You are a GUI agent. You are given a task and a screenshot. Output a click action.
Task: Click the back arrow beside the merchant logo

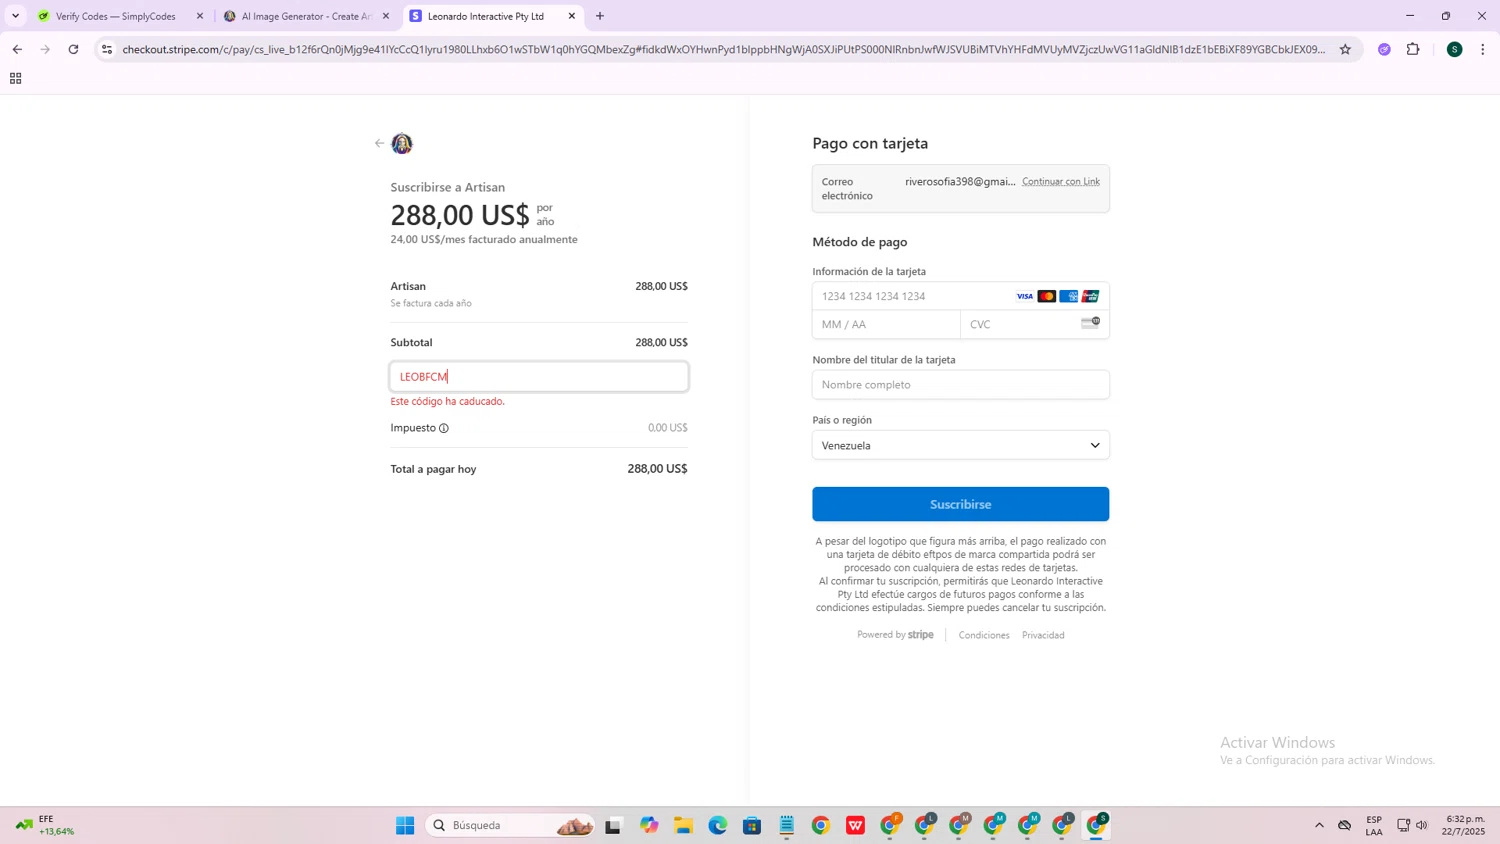379,143
